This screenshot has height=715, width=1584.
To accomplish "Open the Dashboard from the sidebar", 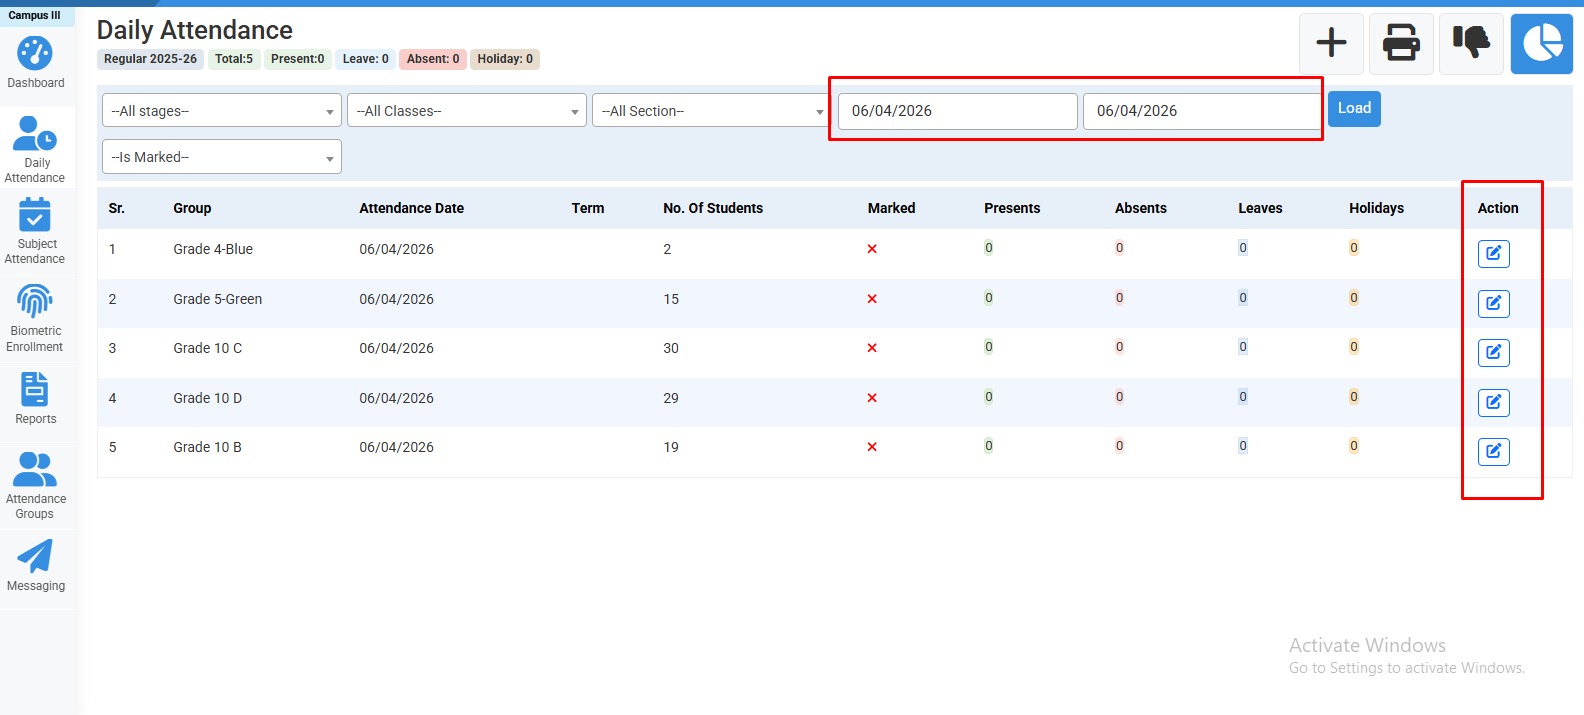I will tap(36, 63).
